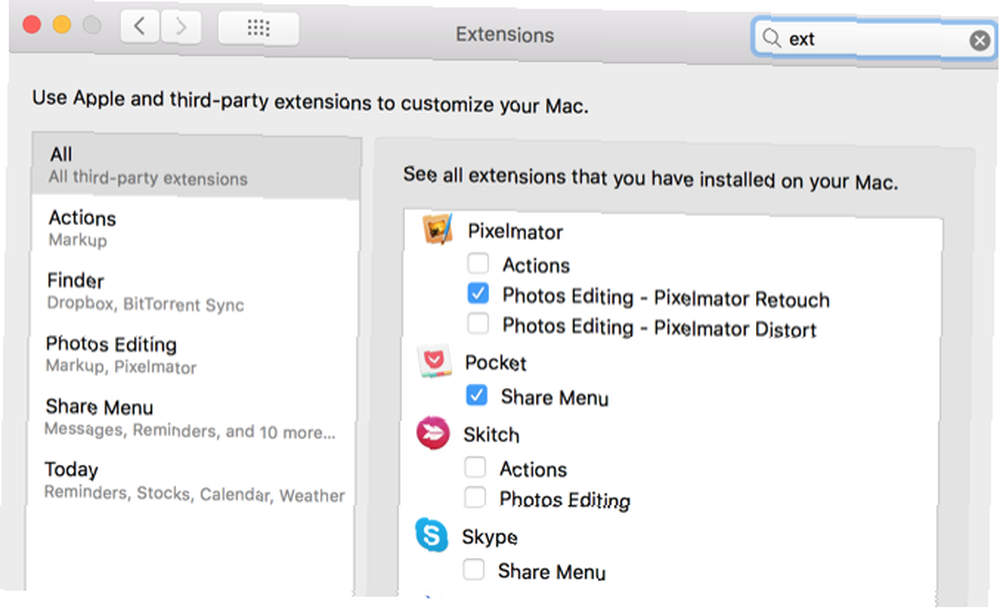1000x610 pixels.
Task: Uncheck Photos Editing - Pixelmator Retouch
Action: tap(478, 294)
